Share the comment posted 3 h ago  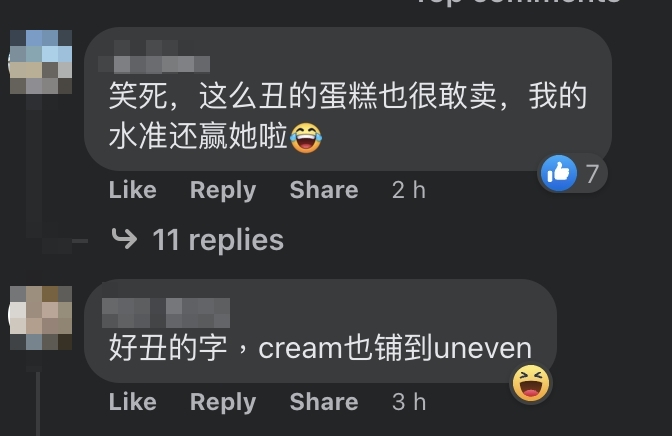(324, 402)
